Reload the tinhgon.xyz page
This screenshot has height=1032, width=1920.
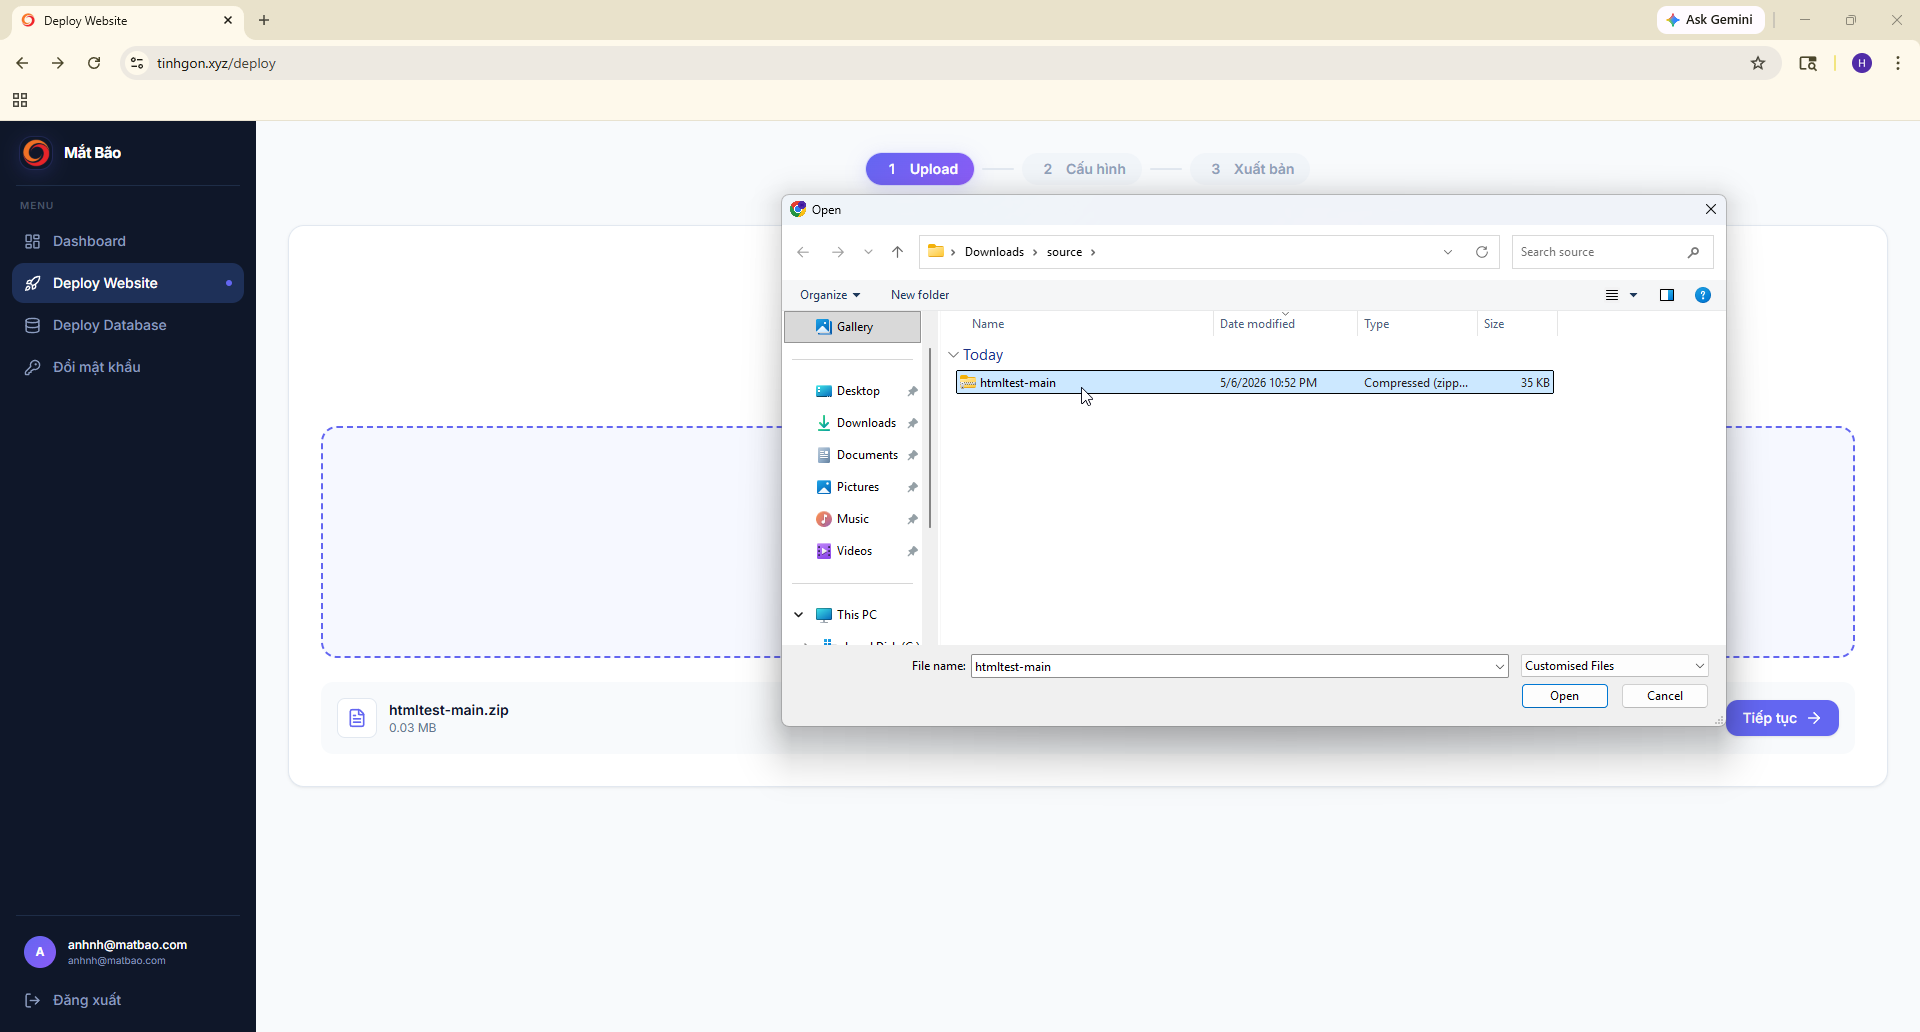94,63
